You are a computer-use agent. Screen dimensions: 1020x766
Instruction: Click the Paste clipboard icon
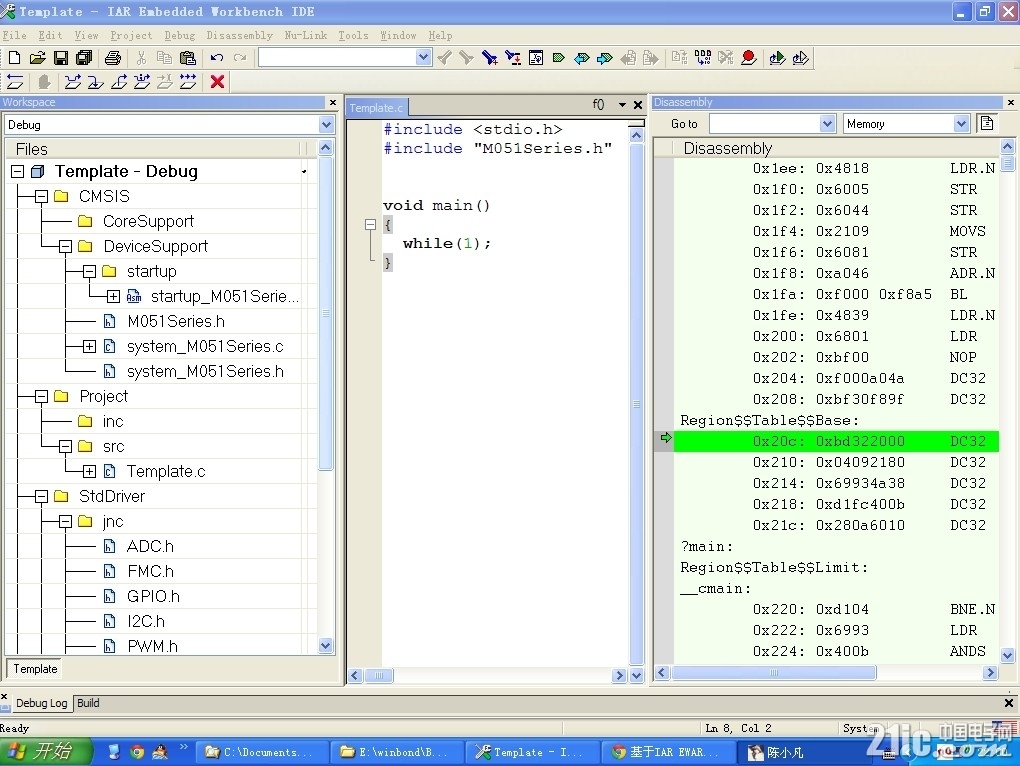(x=187, y=58)
